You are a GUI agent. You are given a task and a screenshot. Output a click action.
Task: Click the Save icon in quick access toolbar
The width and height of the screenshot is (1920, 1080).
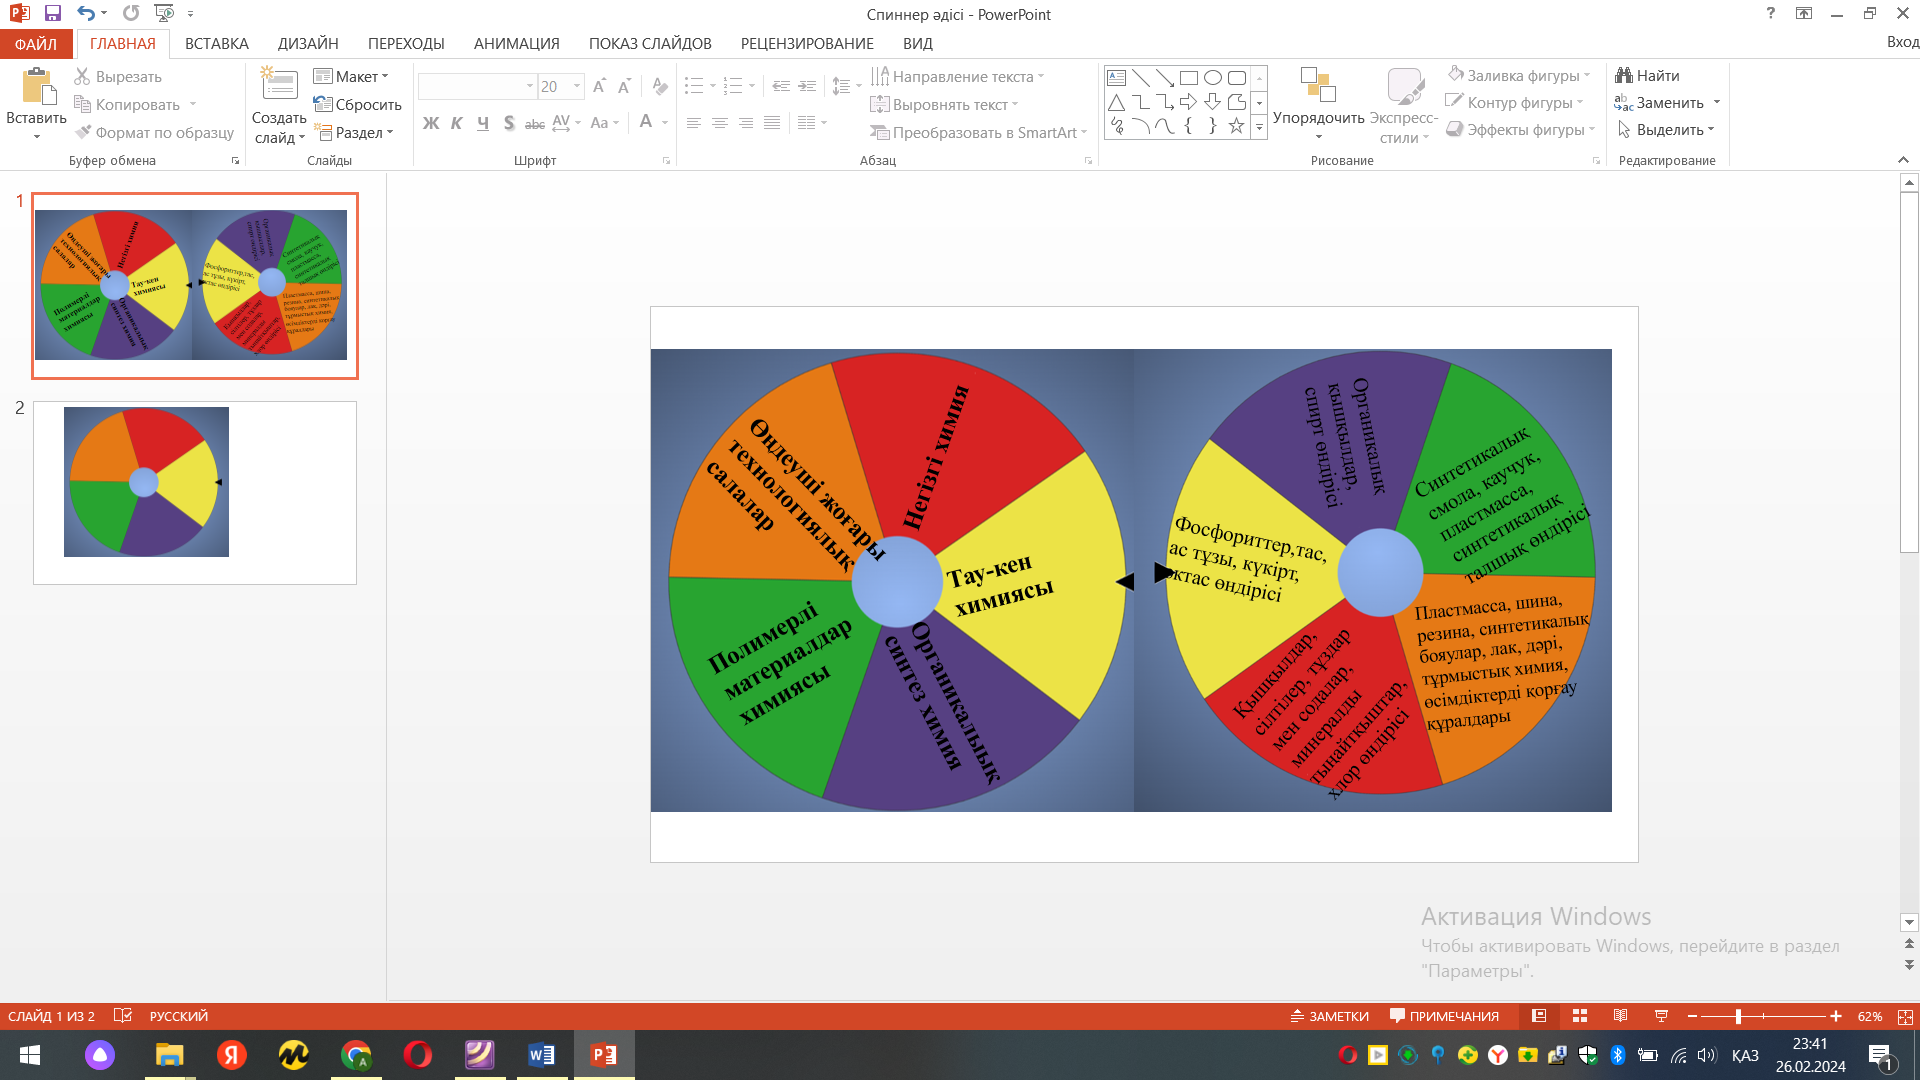point(53,14)
